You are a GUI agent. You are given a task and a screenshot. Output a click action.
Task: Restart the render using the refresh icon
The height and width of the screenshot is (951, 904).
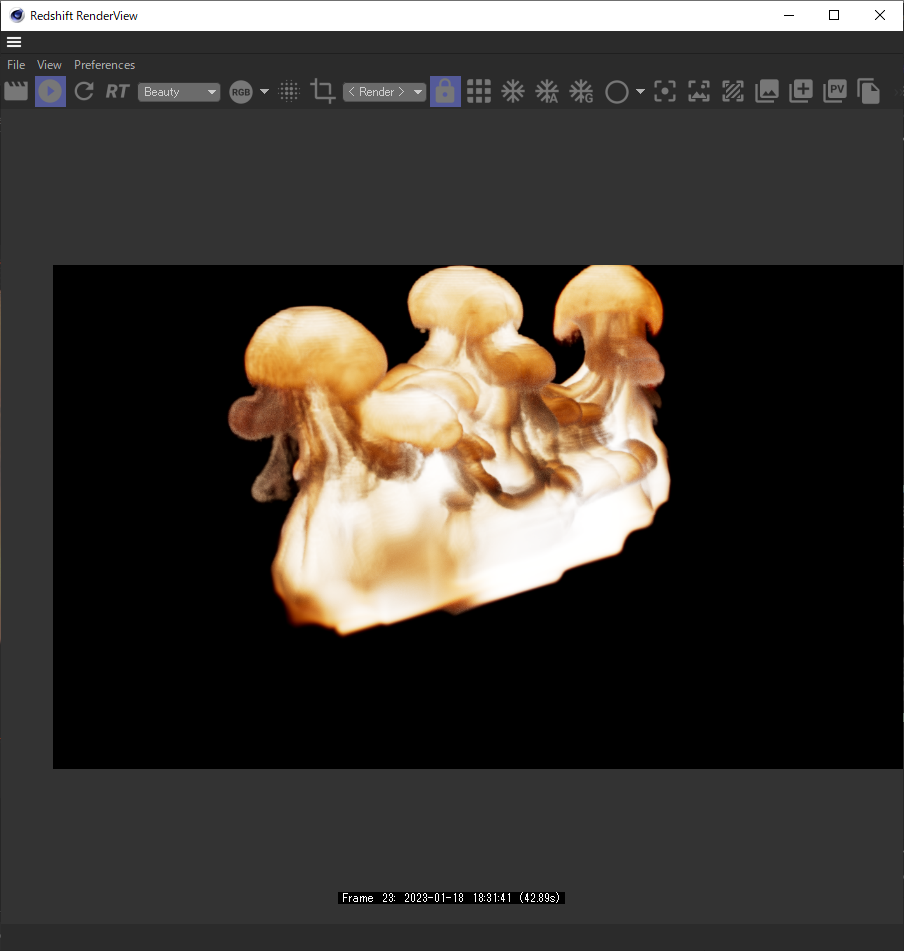pos(84,91)
